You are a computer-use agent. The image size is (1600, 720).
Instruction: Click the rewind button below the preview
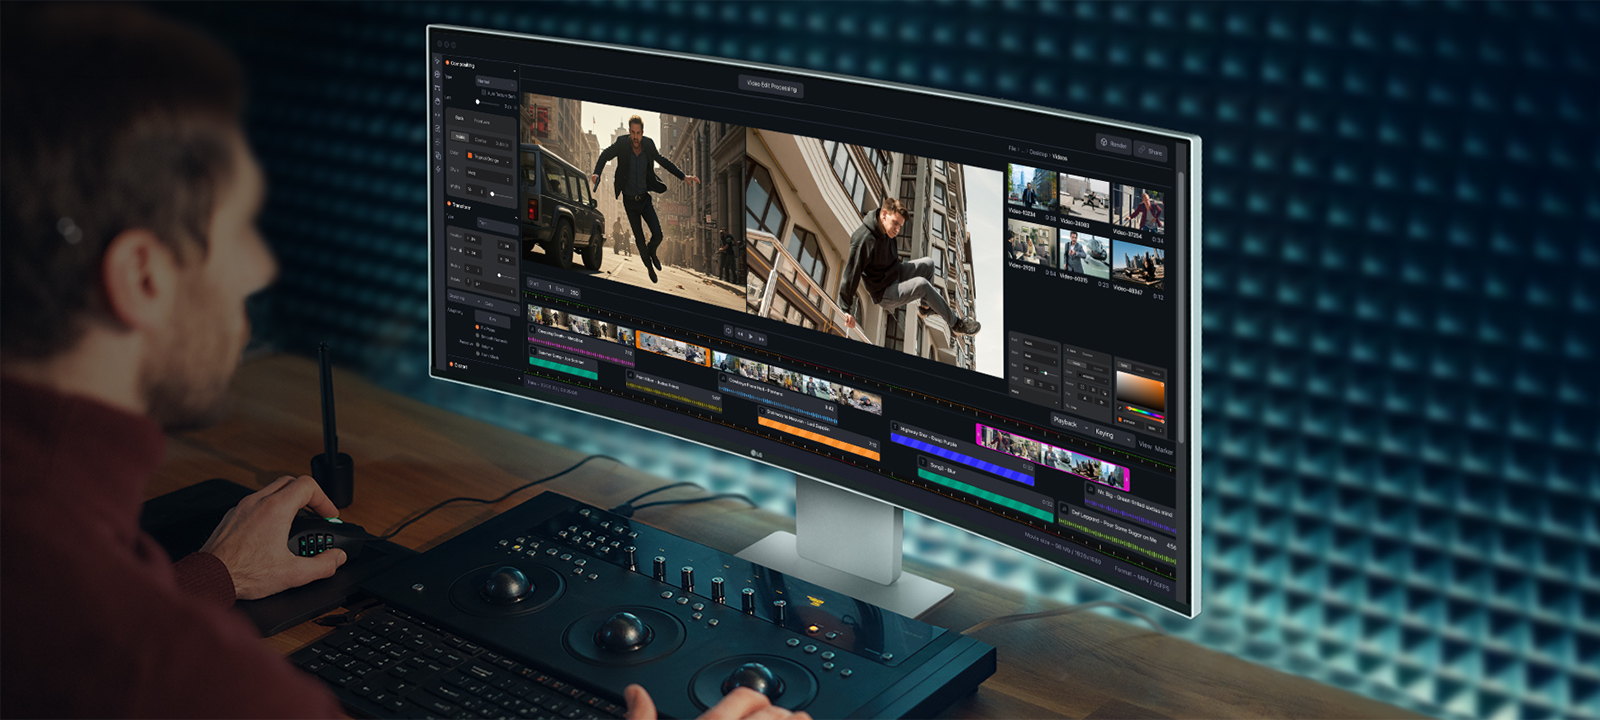pos(740,335)
